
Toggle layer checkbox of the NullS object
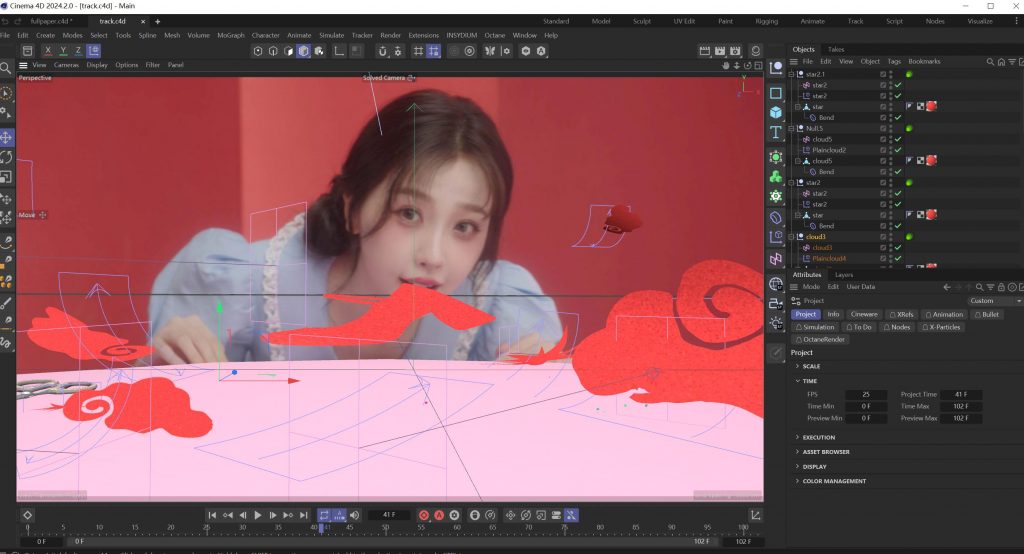click(883, 128)
